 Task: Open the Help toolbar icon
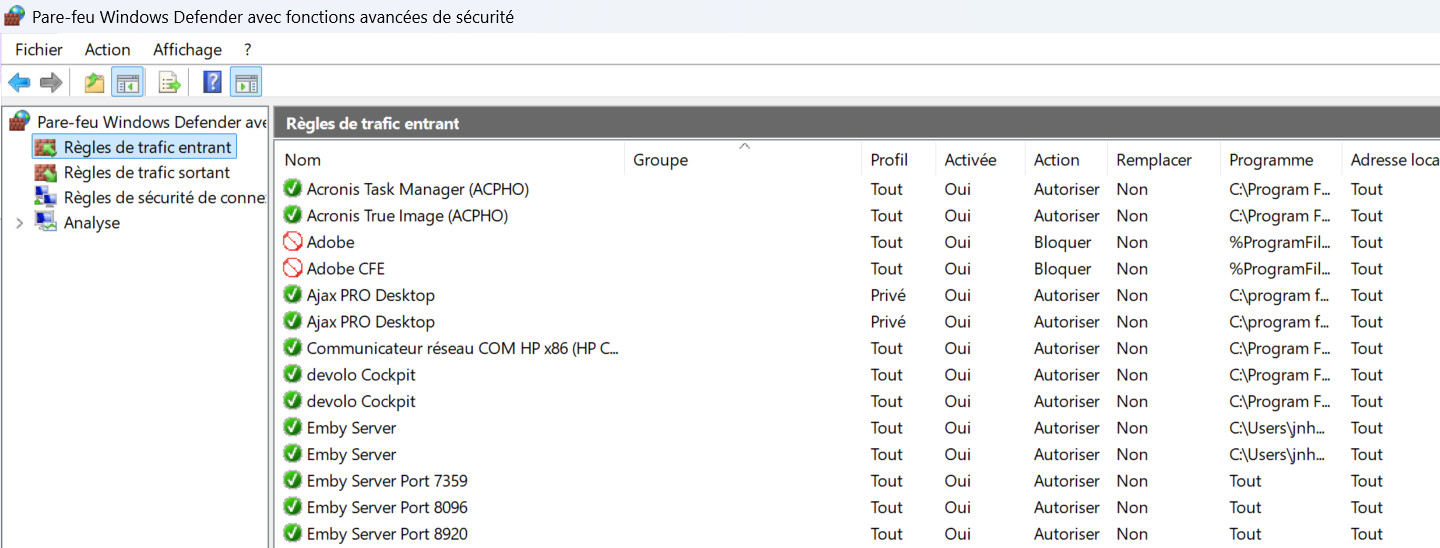pyautogui.click(x=212, y=83)
